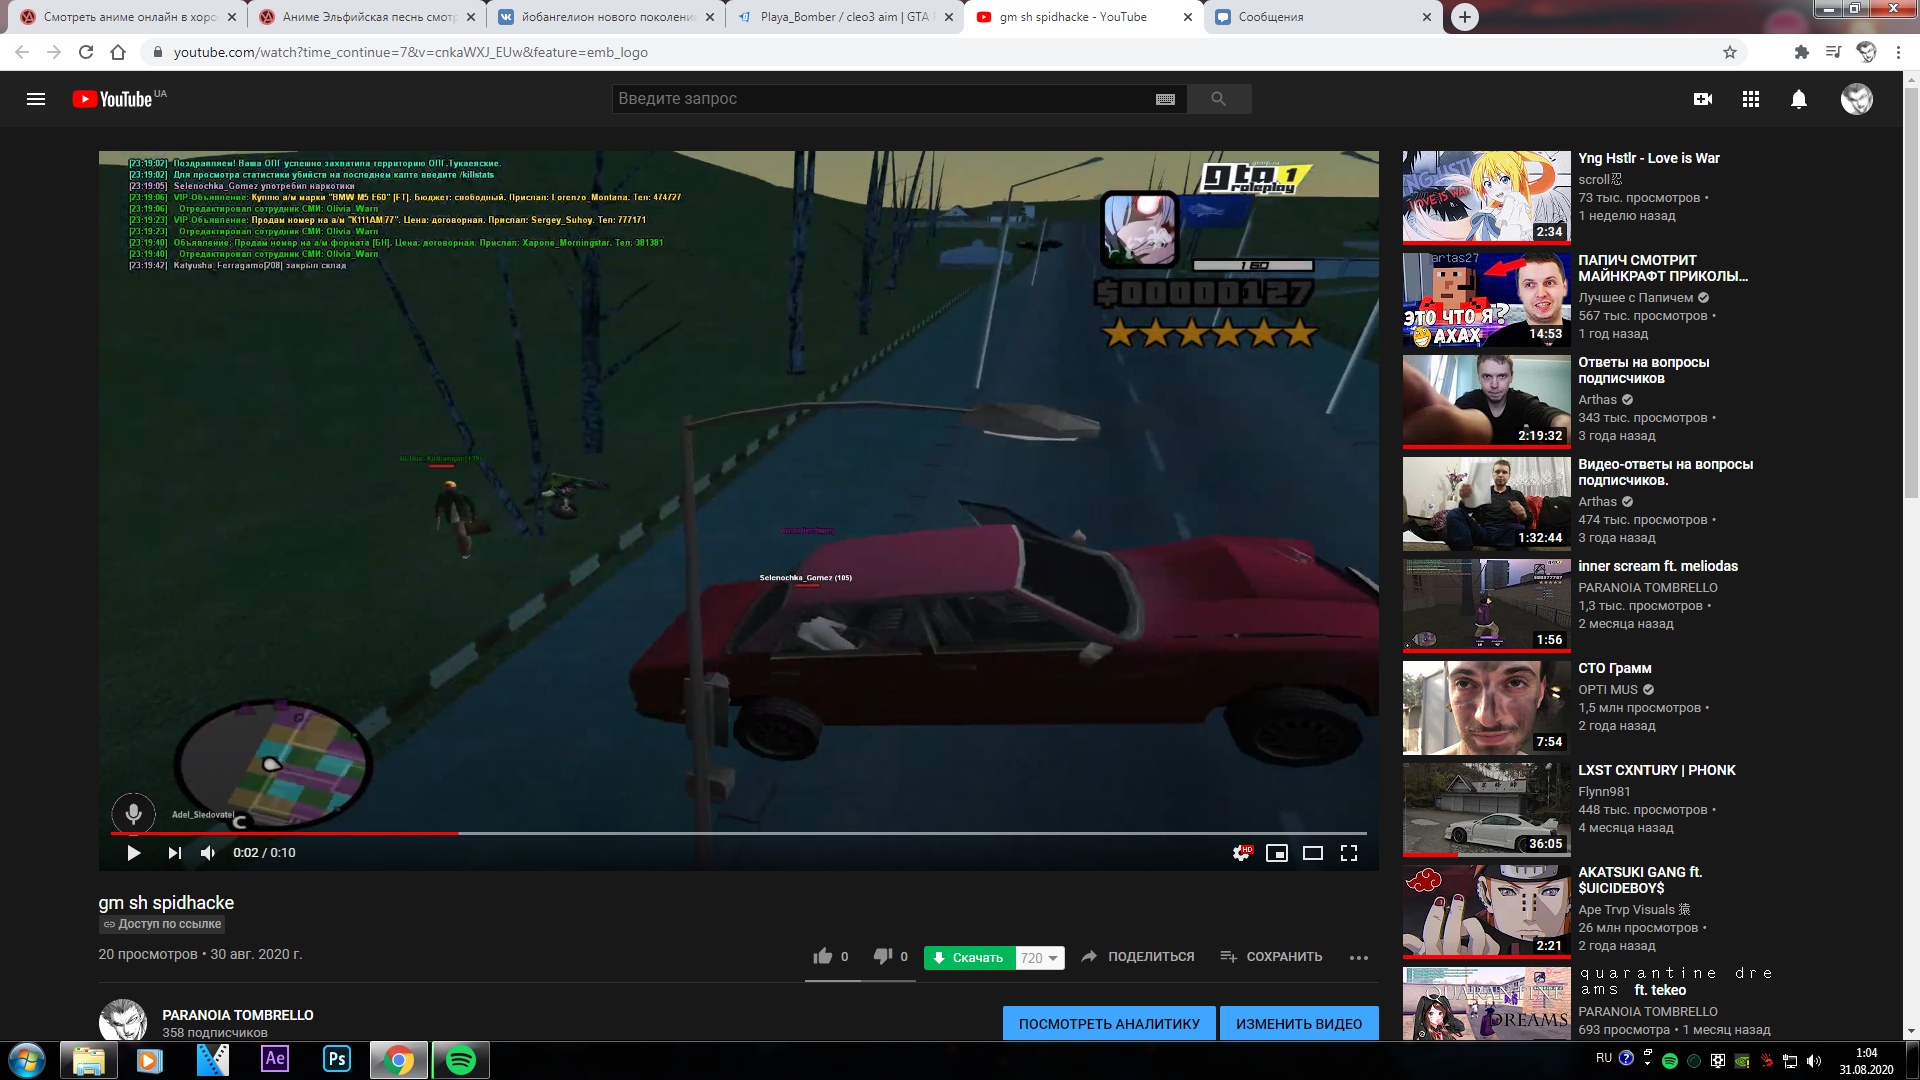Open the Create video camera icon

(x=1703, y=99)
